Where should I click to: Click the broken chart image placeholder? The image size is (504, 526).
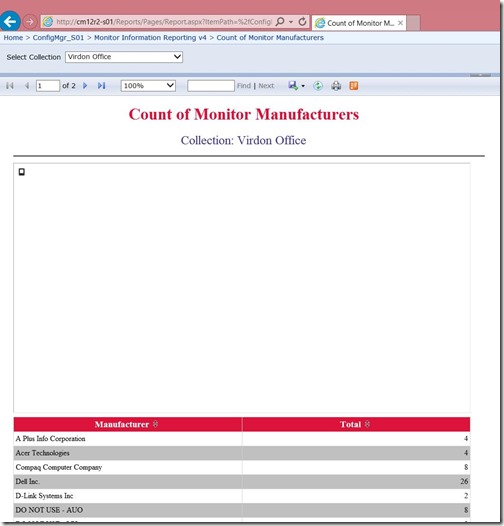tap(22, 172)
